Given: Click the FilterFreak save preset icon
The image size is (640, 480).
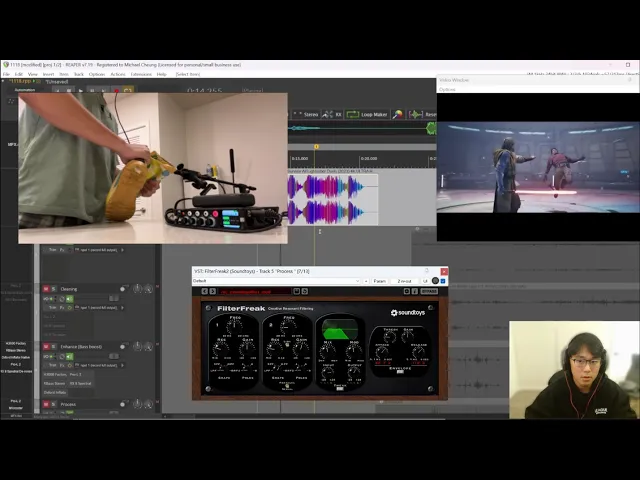Looking at the screenshot, I should 297,291.
